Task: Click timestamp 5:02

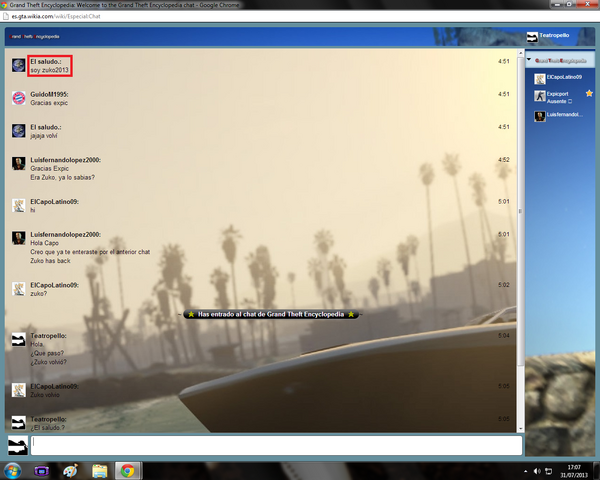Action: point(504,285)
